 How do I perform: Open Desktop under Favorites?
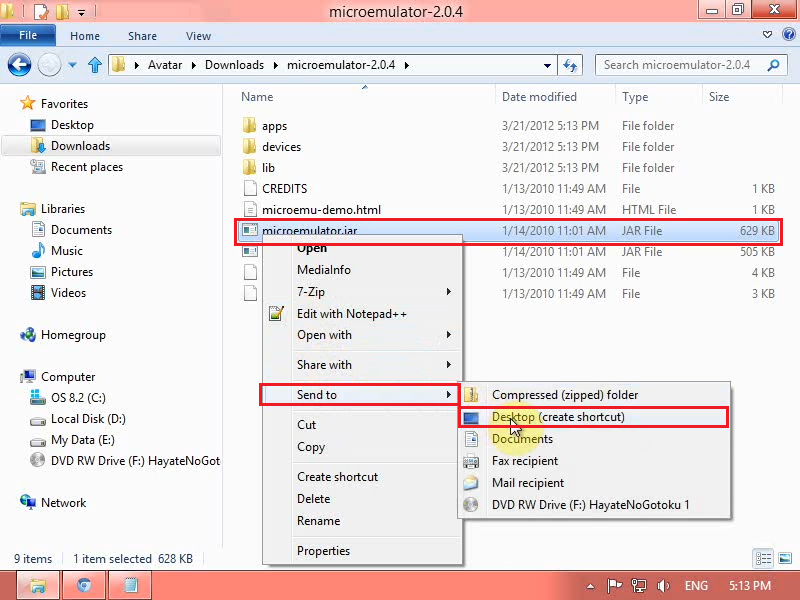72,125
